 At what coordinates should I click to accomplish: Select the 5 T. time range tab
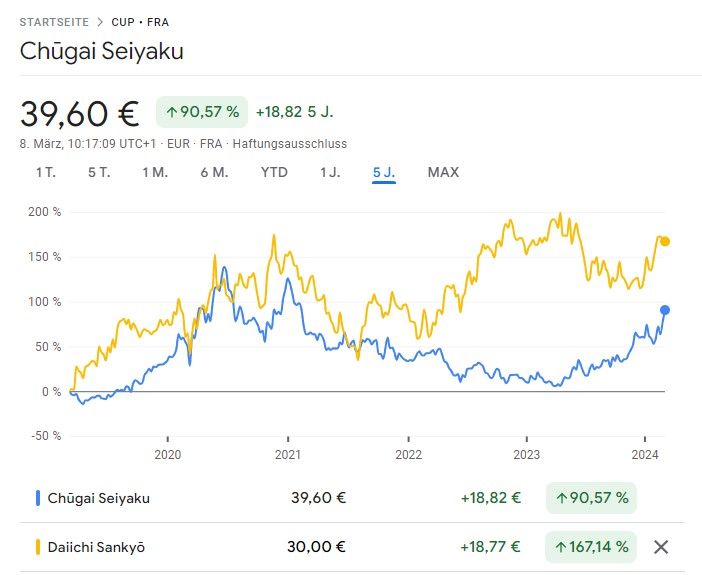98,172
